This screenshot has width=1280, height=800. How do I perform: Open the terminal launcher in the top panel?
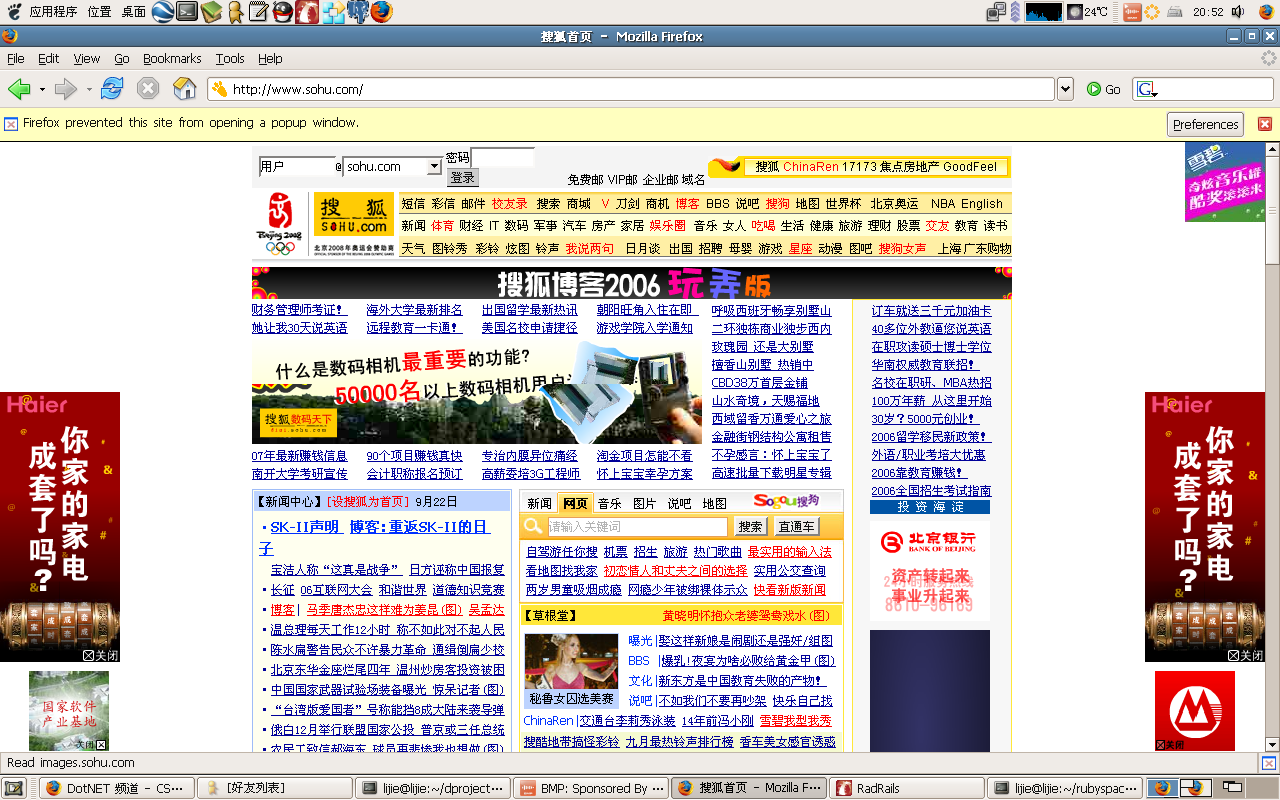[187, 12]
